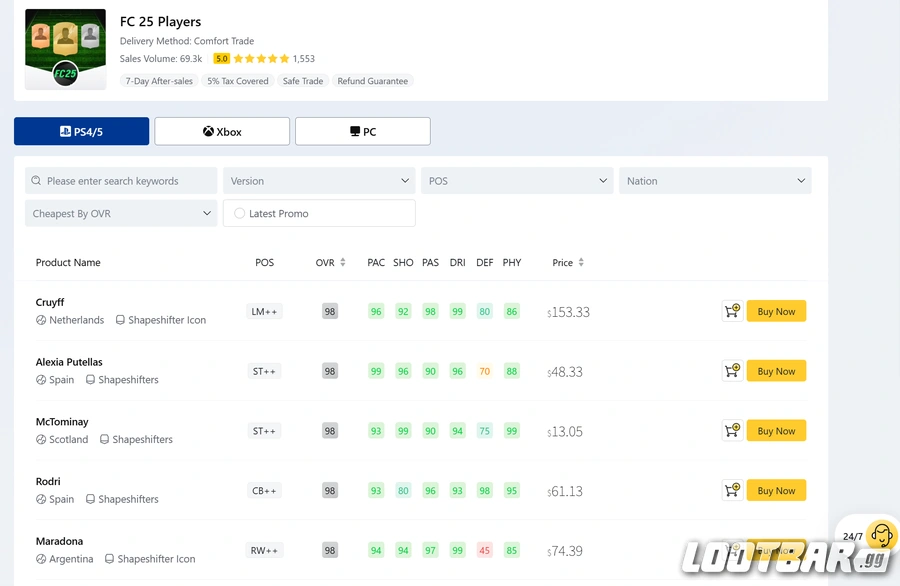Expand Cheapest By OVR dropdown
This screenshot has width=900, height=586.
[x=121, y=214]
